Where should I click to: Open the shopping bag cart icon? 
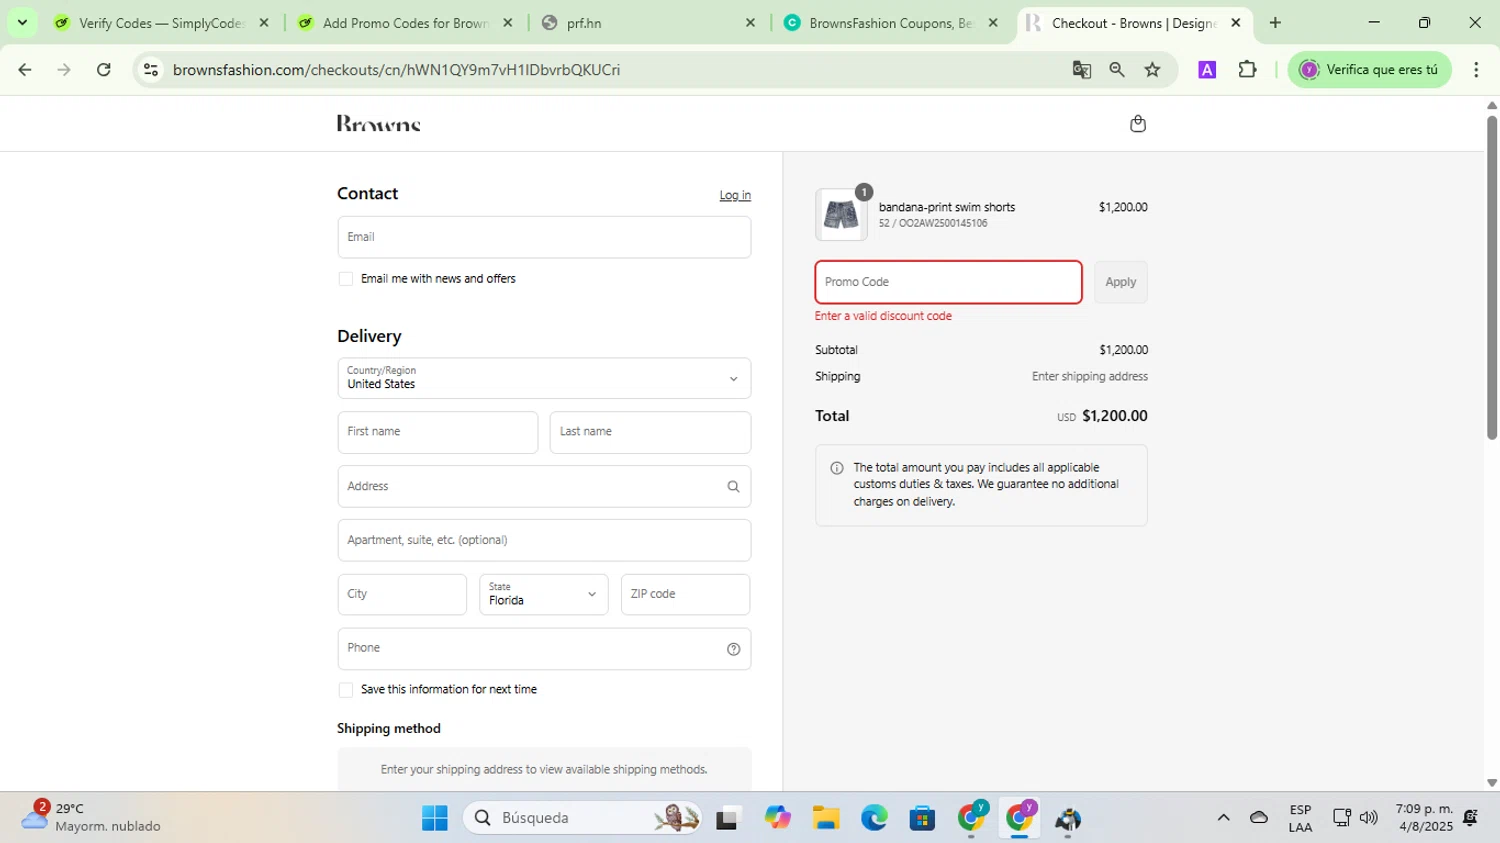click(1137, 124)
